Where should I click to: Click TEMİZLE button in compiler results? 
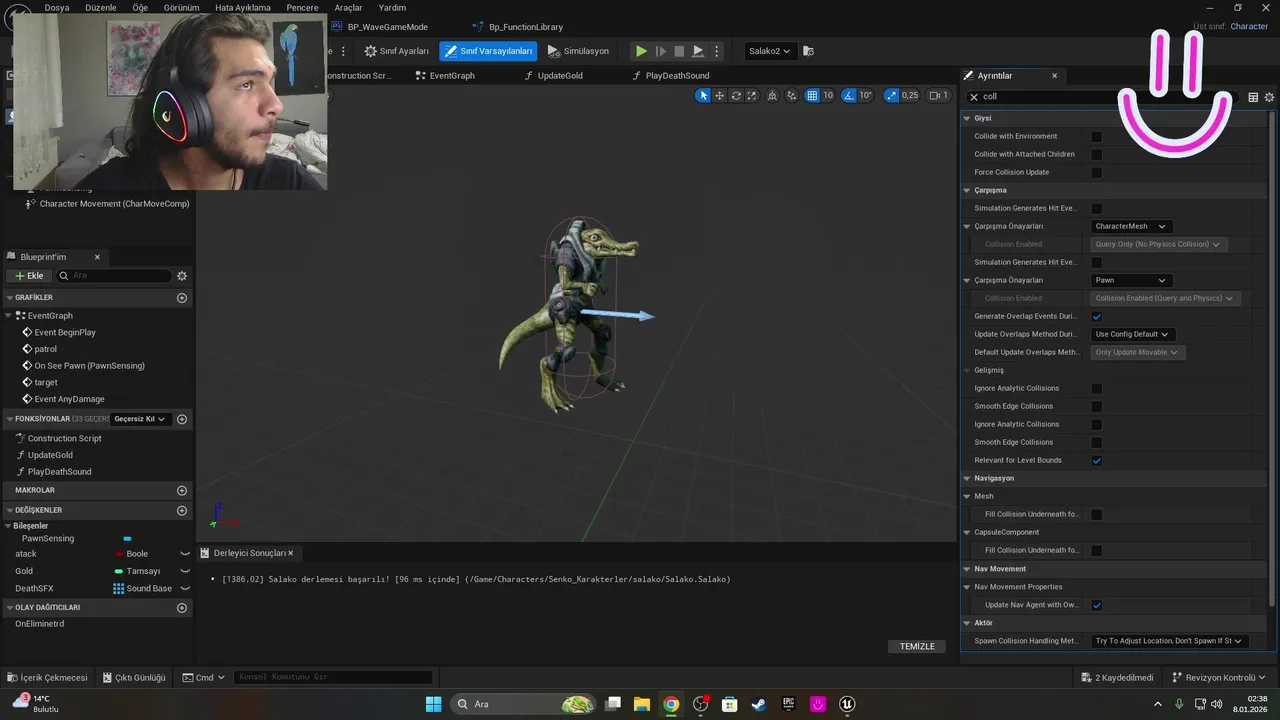[x=917, y=646]
